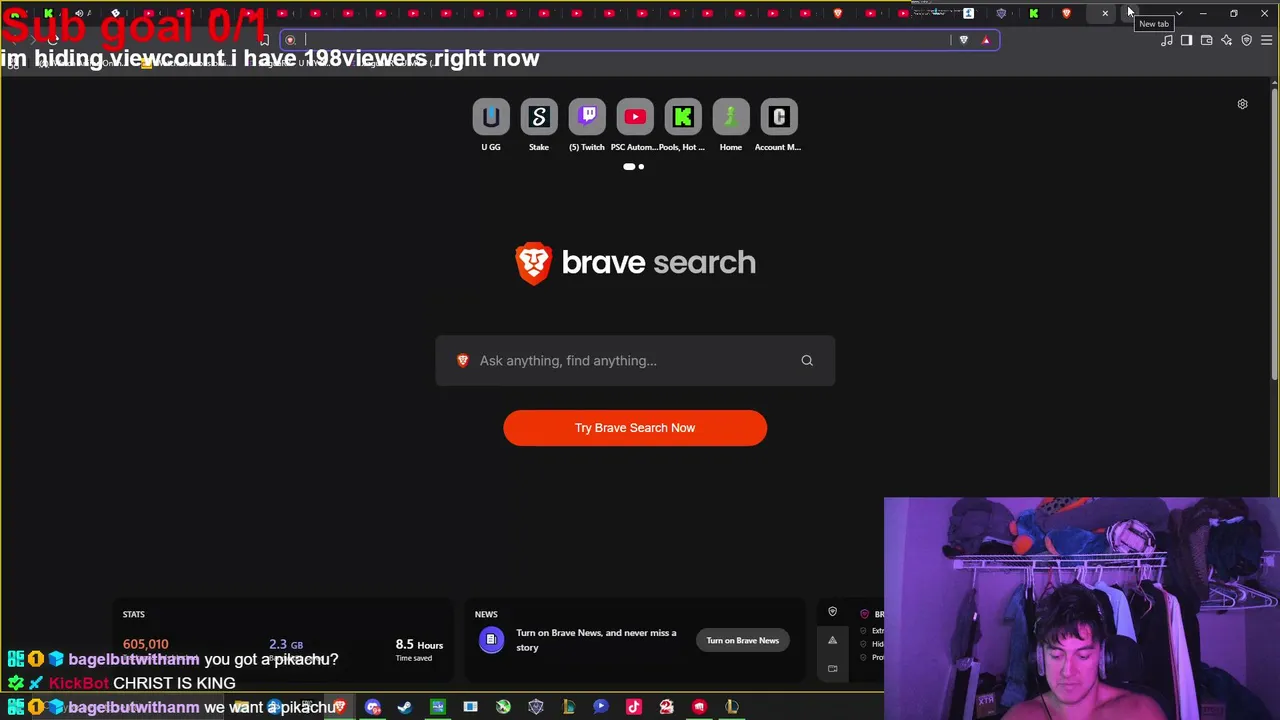Click the magnifier icon in Brave search box
Viewport: 1280px width, 720px height.
pos(807,361)
